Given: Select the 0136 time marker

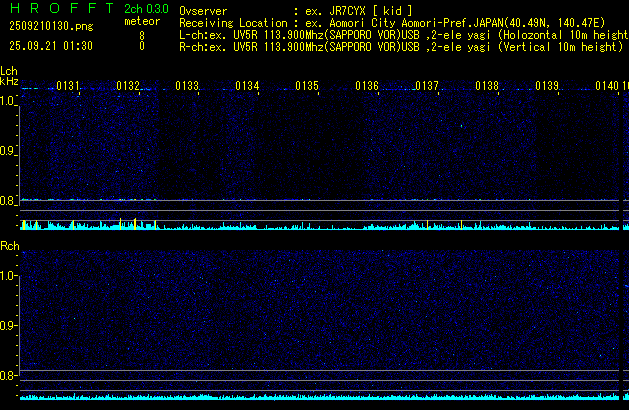Looking at the screenshot, I should click(x=366, y=87).
